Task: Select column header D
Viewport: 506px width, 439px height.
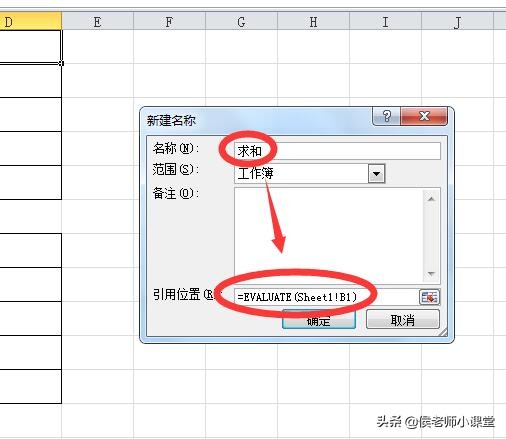Action: tap(31, 22)
